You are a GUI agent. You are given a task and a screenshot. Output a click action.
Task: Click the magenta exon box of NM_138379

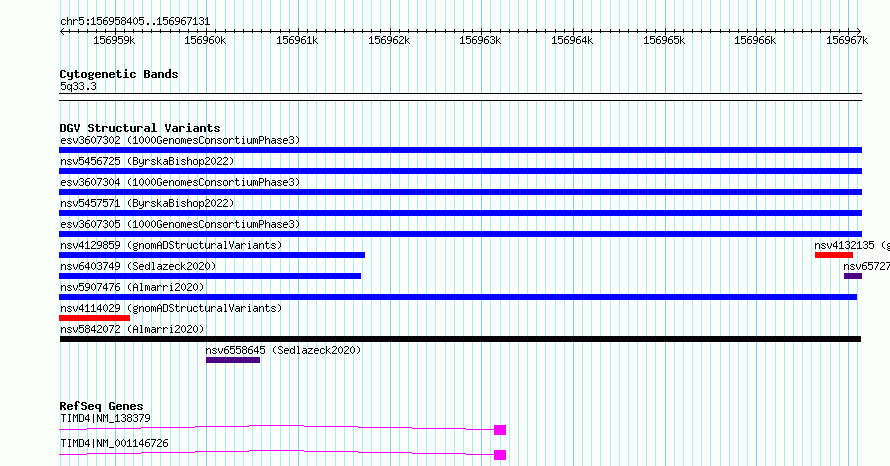click(x=500, y=430)
